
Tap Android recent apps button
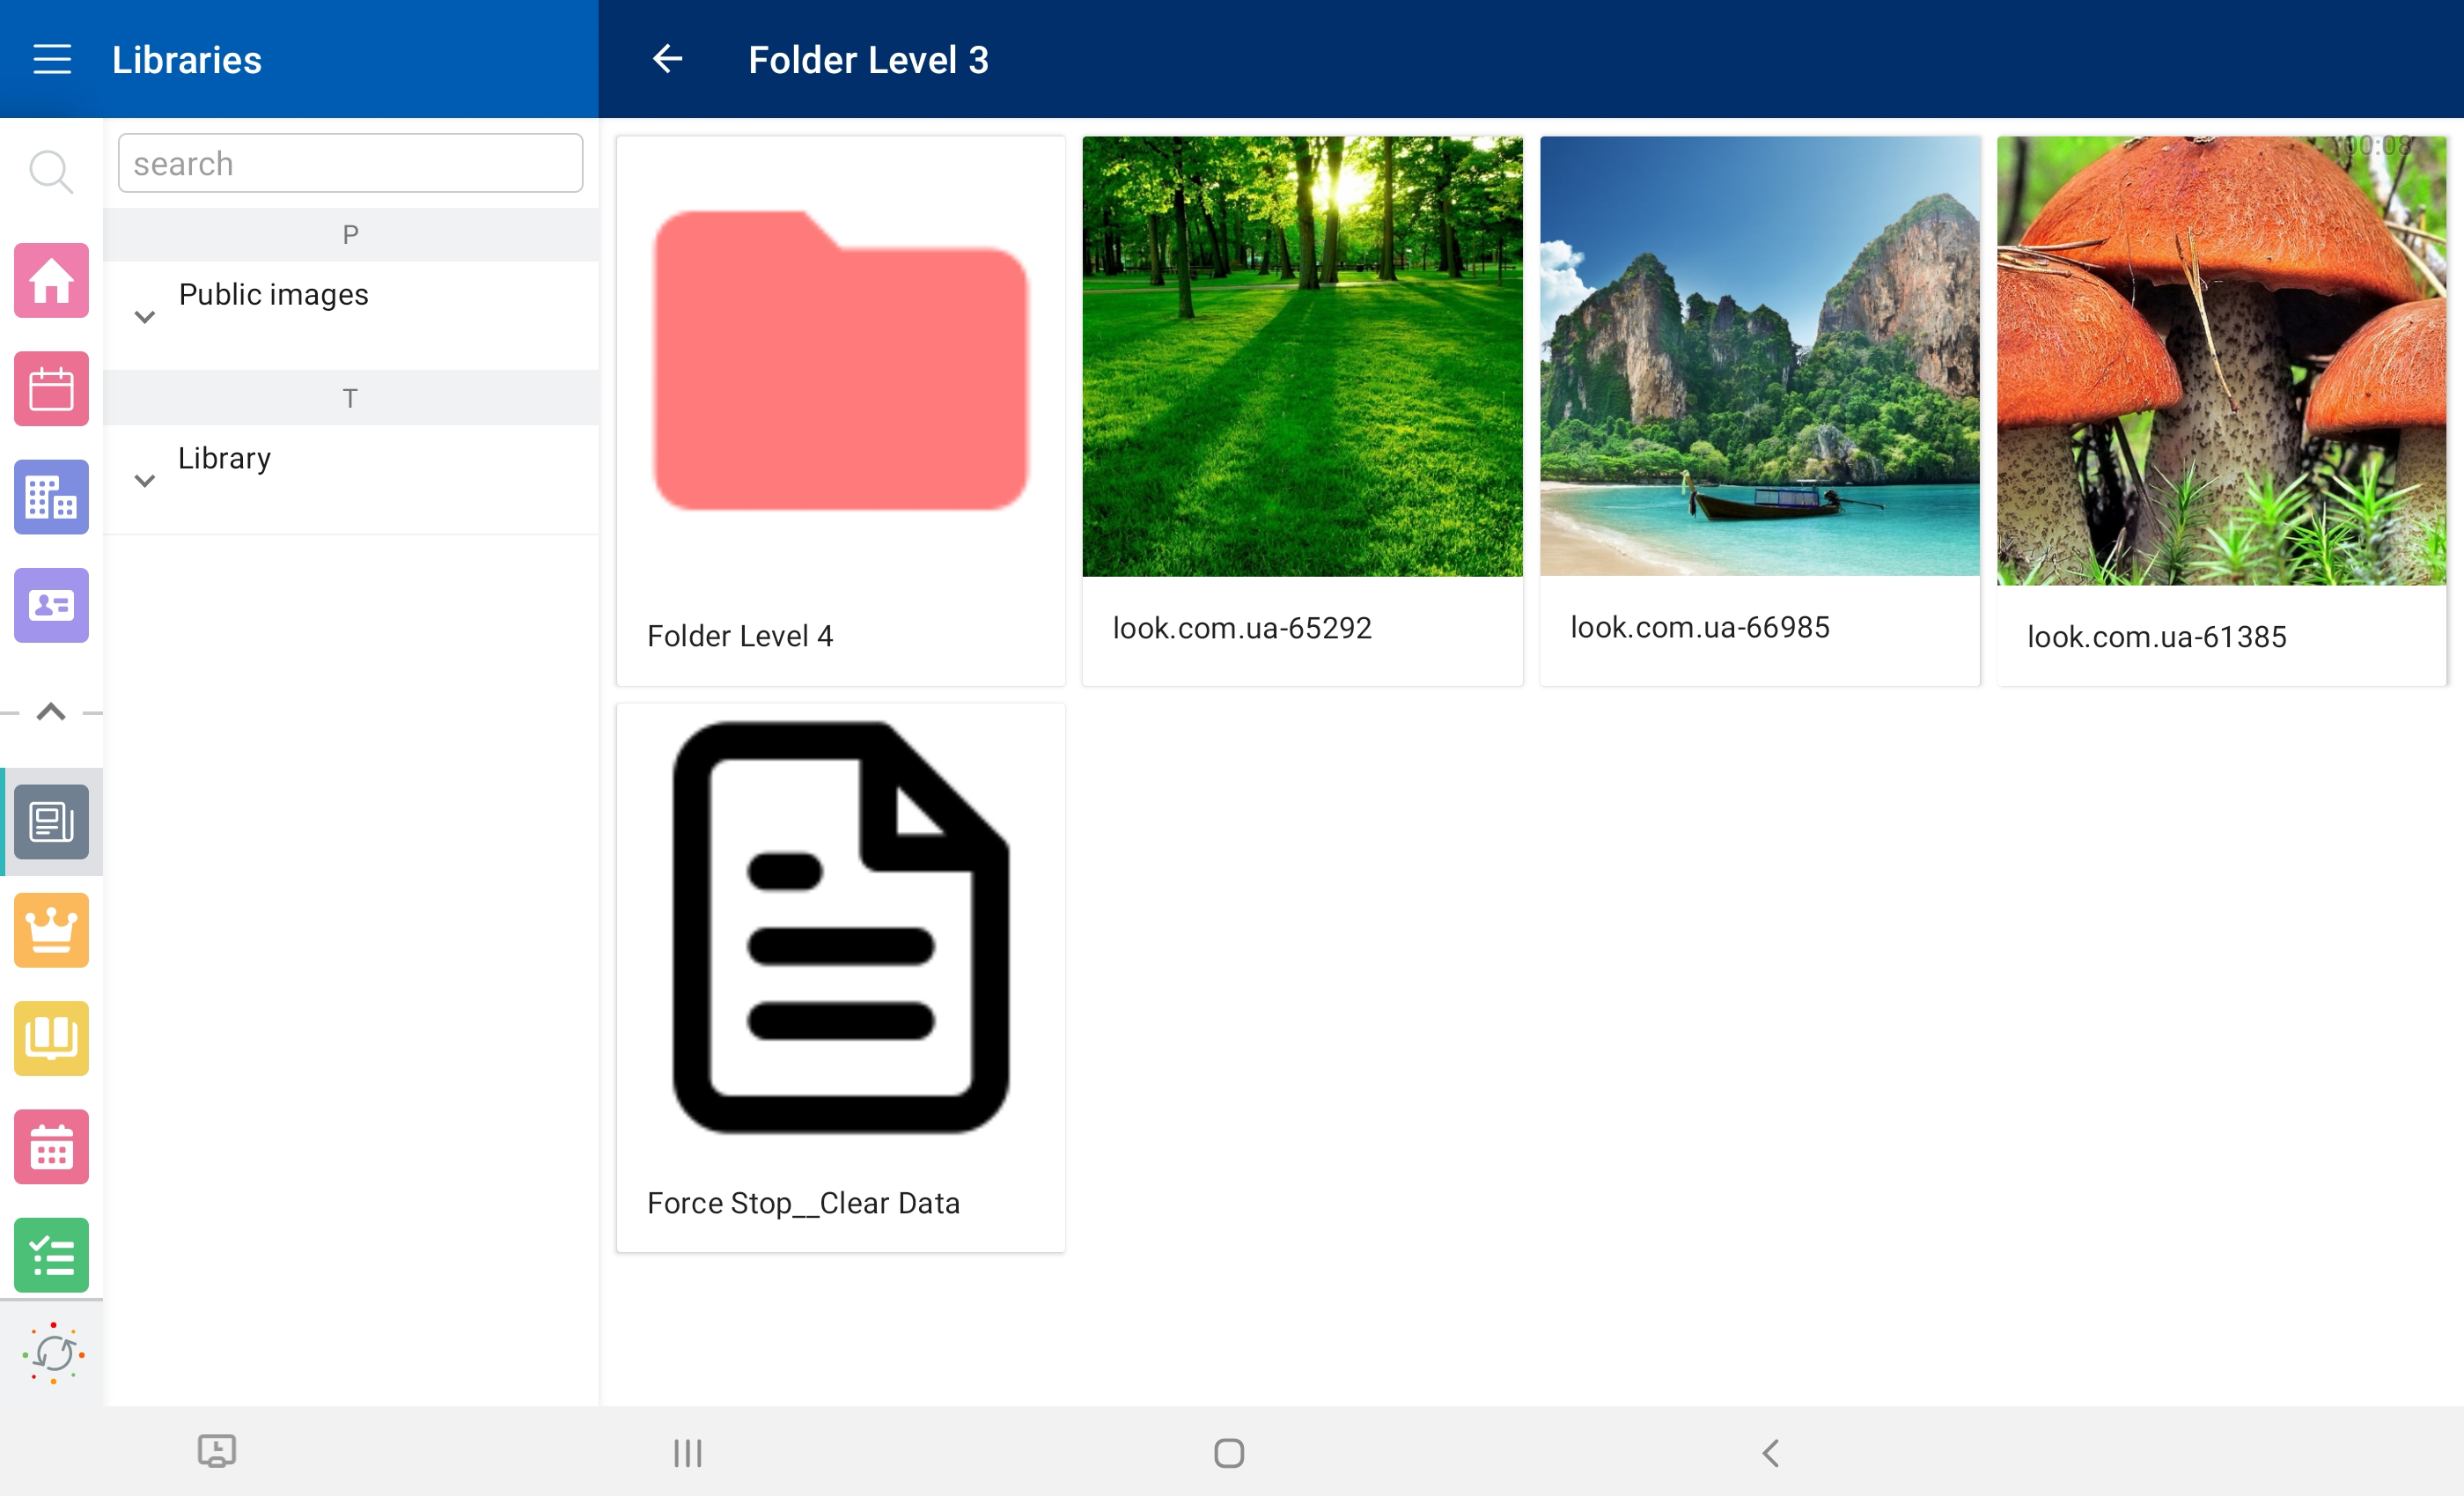coord(688,1452)
